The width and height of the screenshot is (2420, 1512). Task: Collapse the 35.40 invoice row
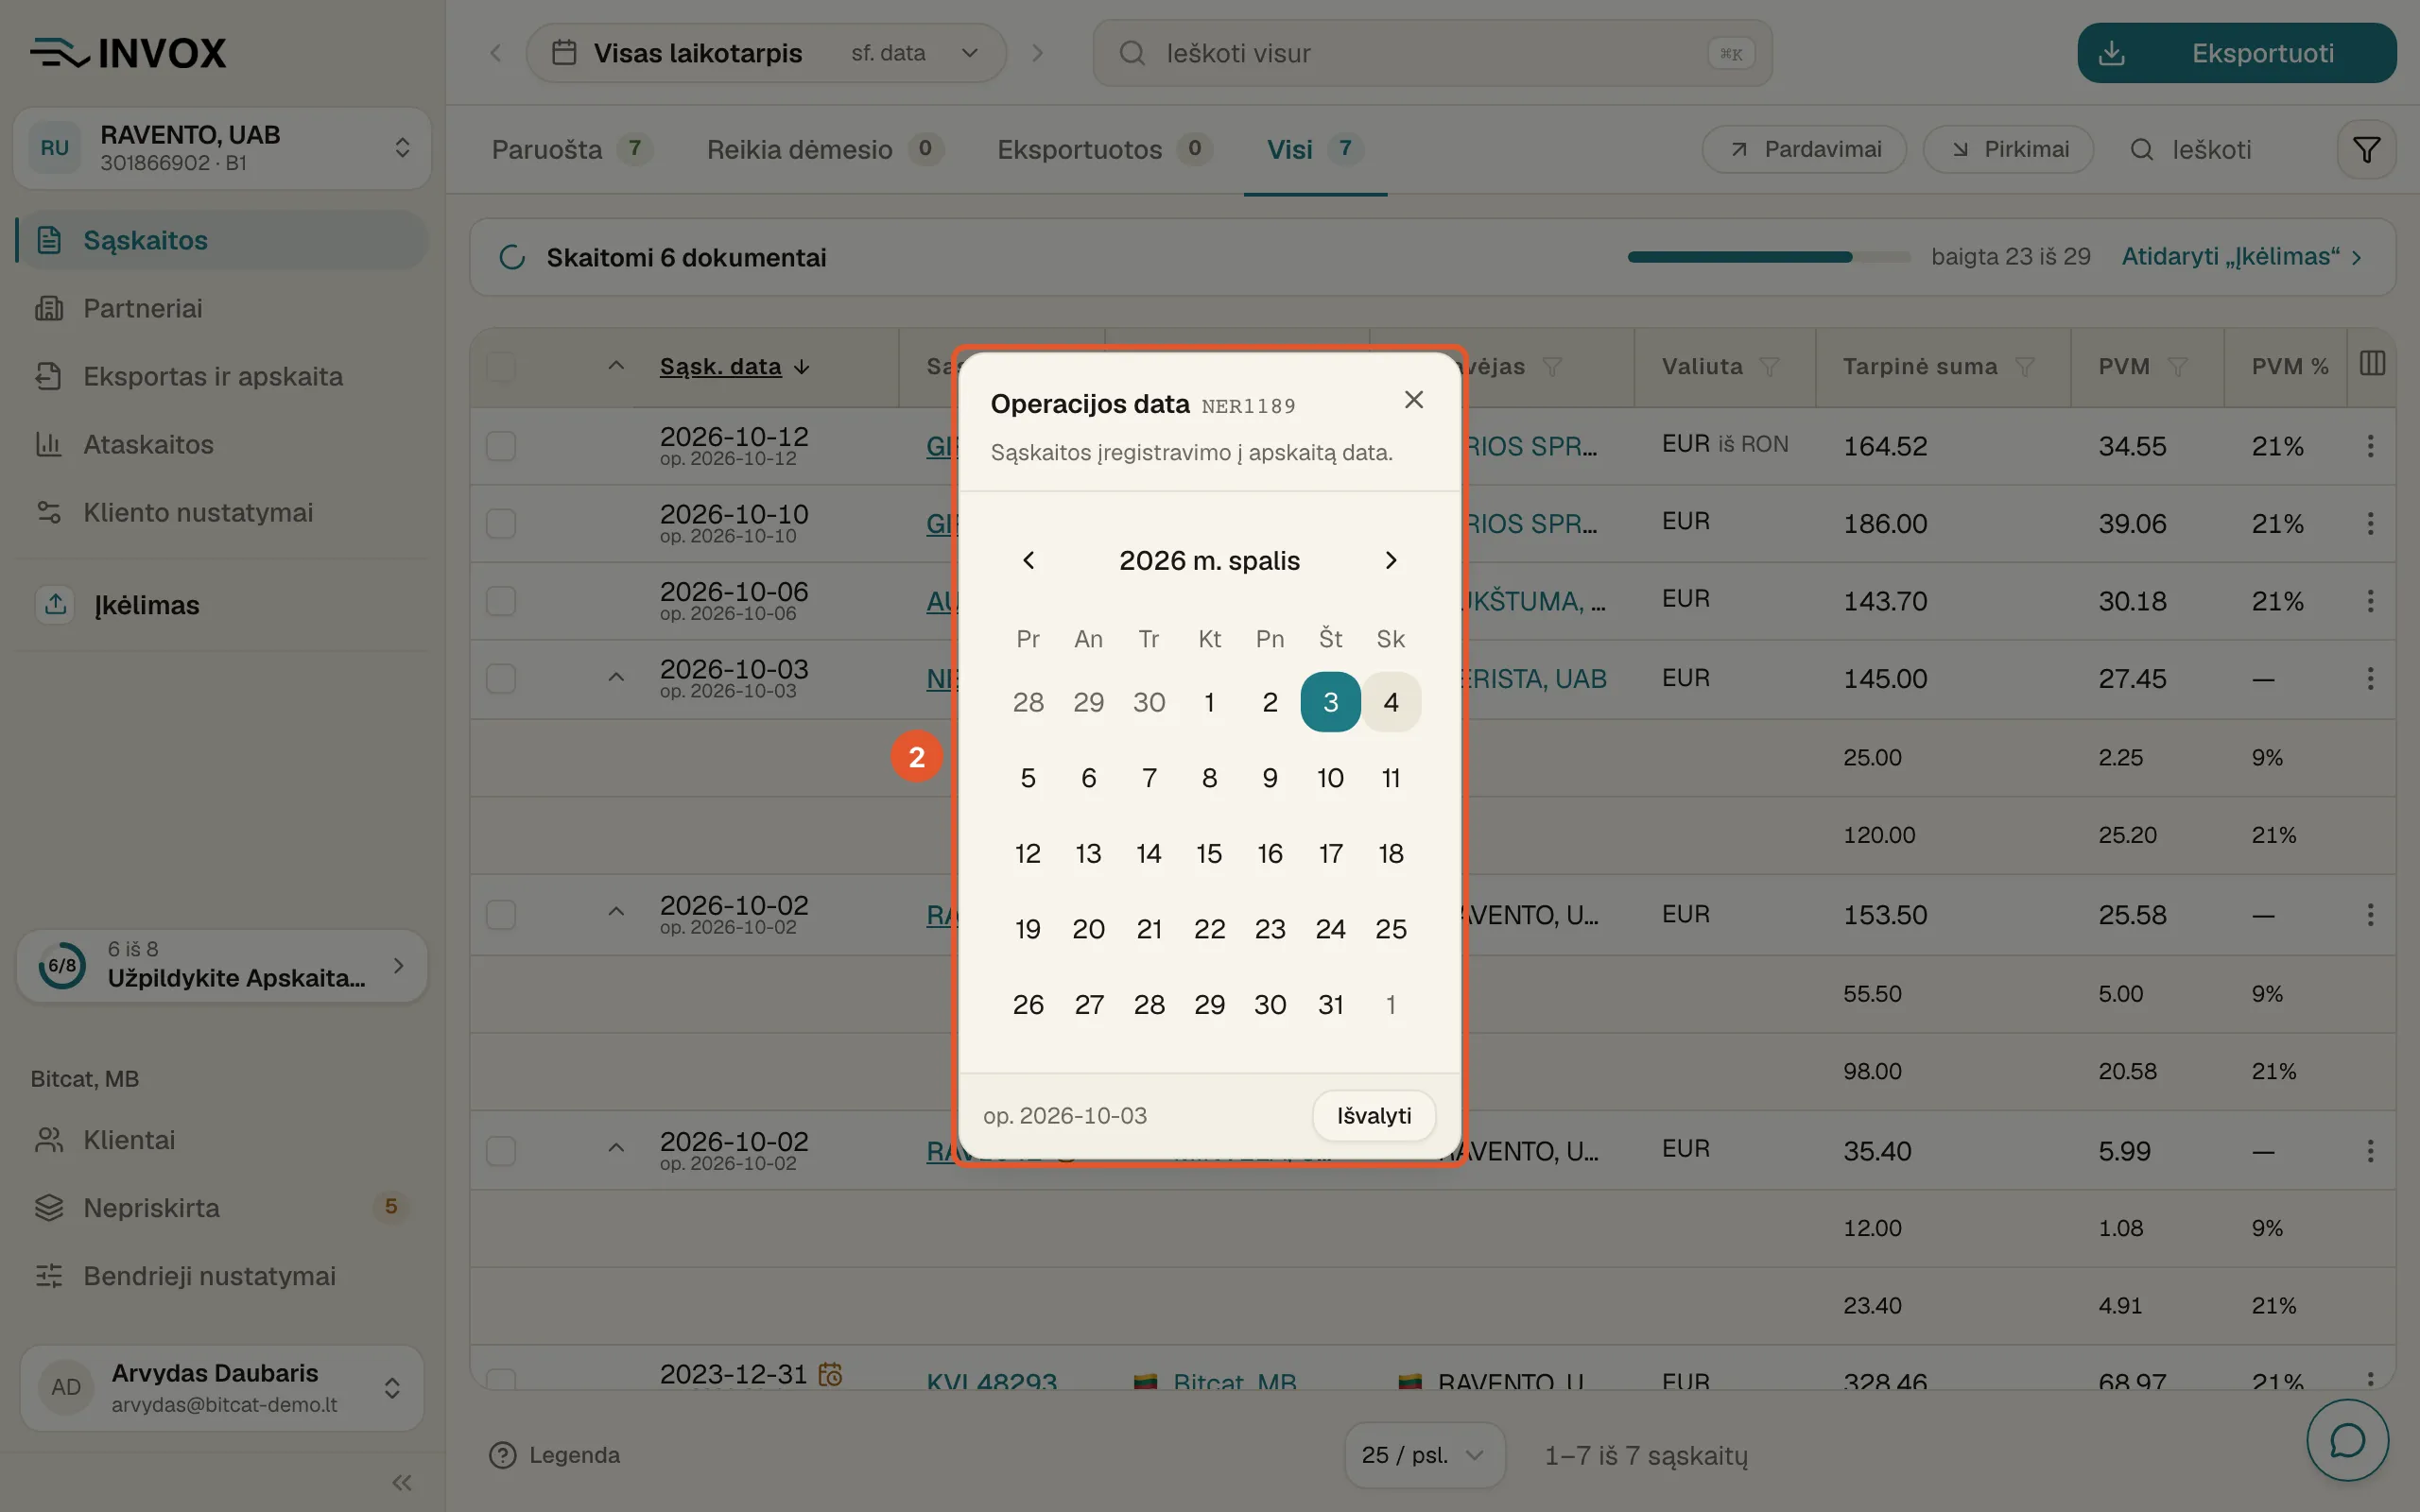[x=616, y=1149]
